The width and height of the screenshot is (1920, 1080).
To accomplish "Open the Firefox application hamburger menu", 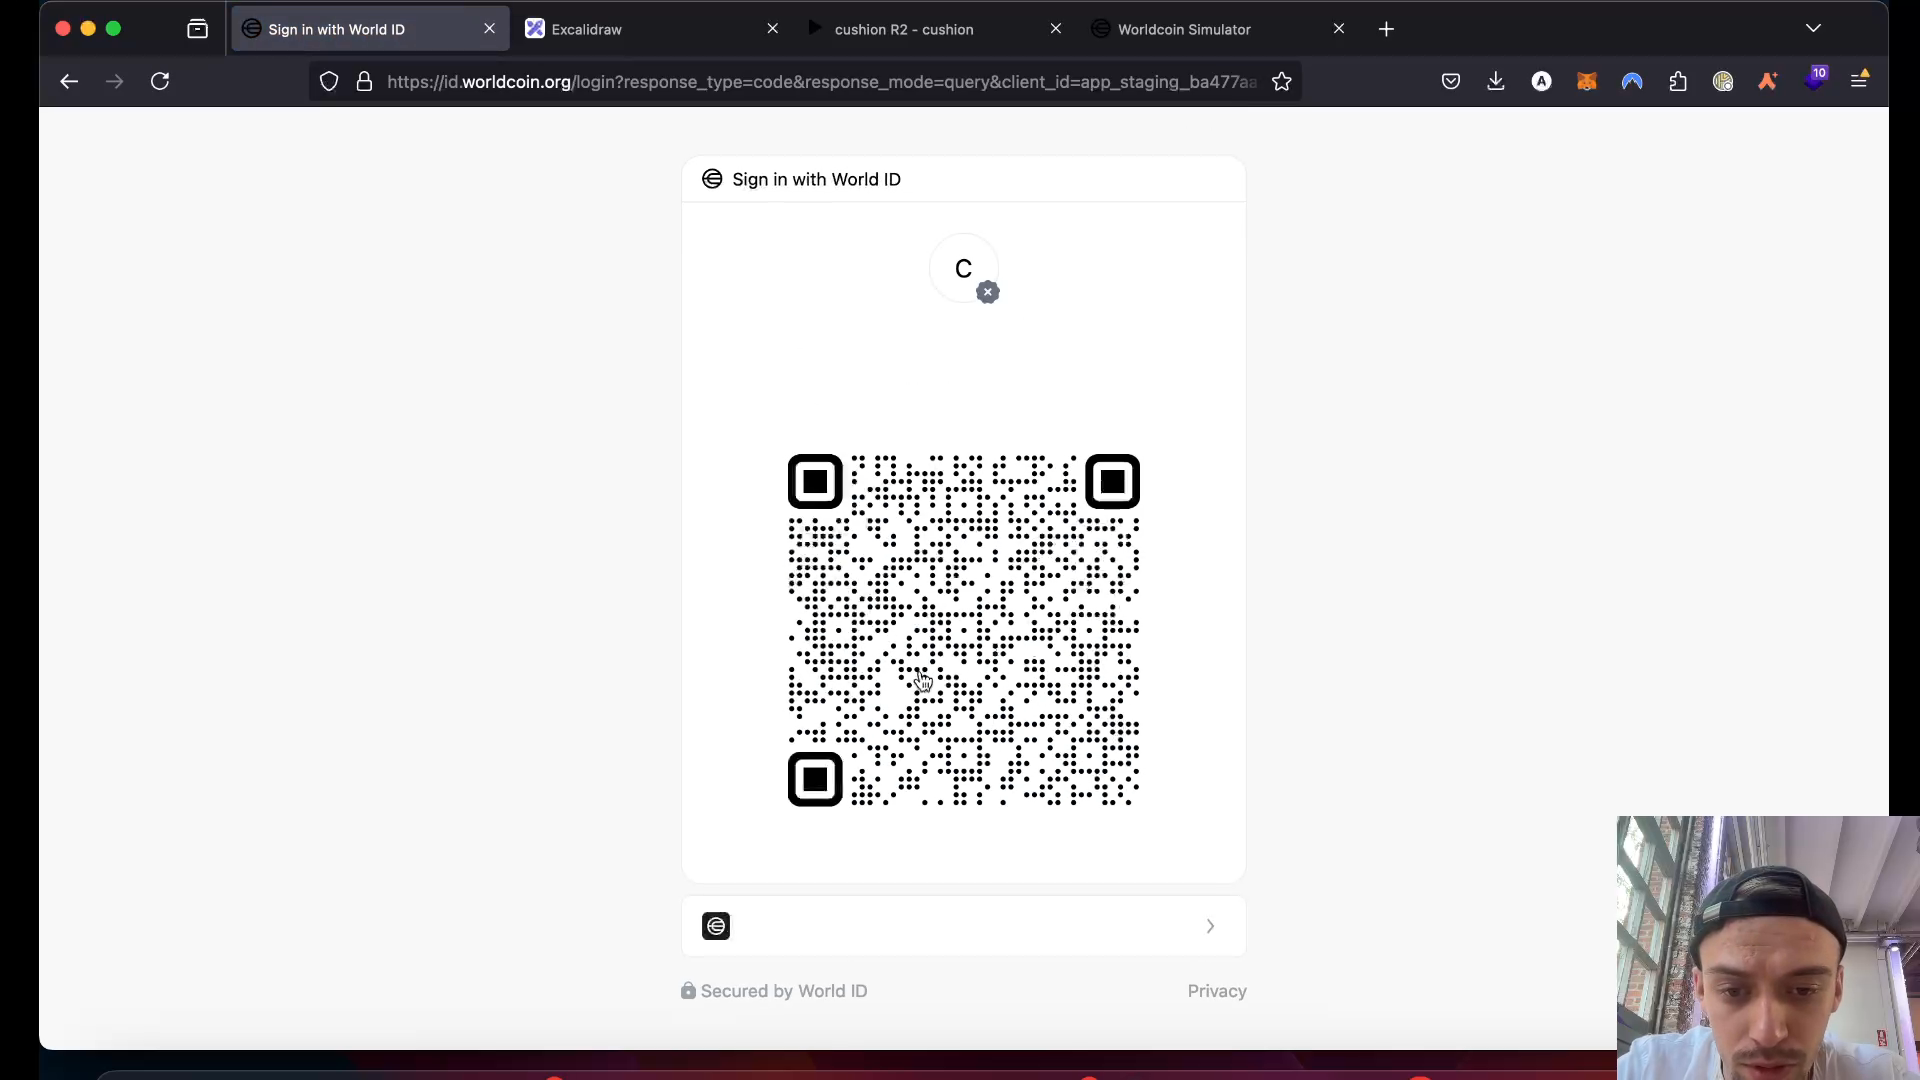I will click(x=1859, y=79).
